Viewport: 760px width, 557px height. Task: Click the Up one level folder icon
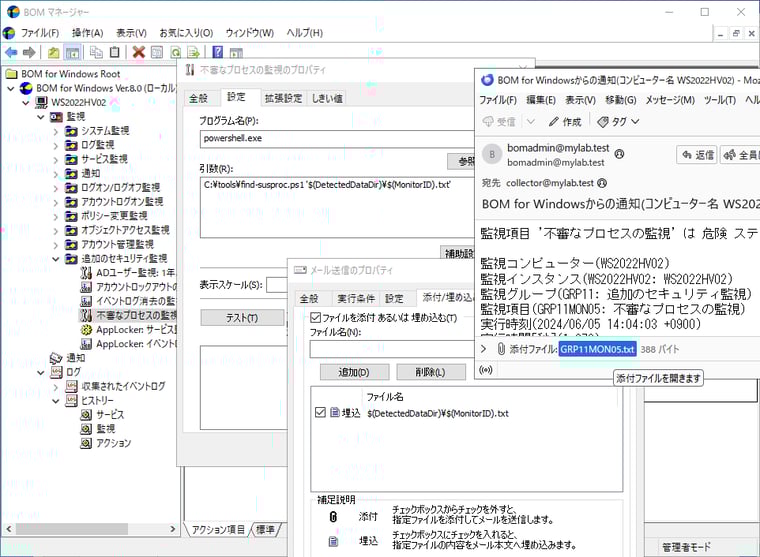pos(53,52)
